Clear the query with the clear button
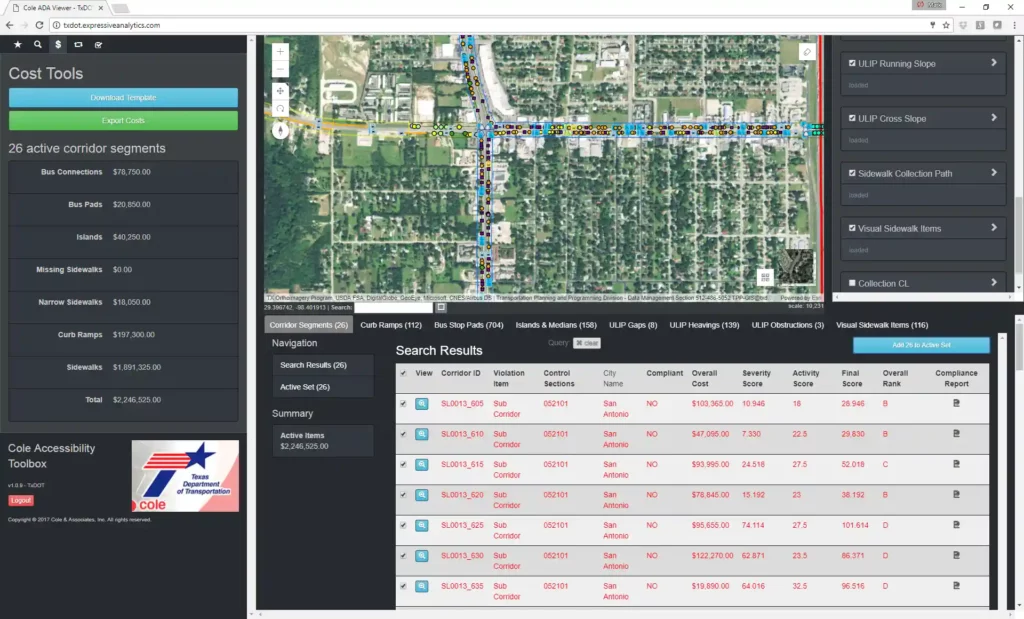The image size is (1024, 619). (x=586, y=343)
